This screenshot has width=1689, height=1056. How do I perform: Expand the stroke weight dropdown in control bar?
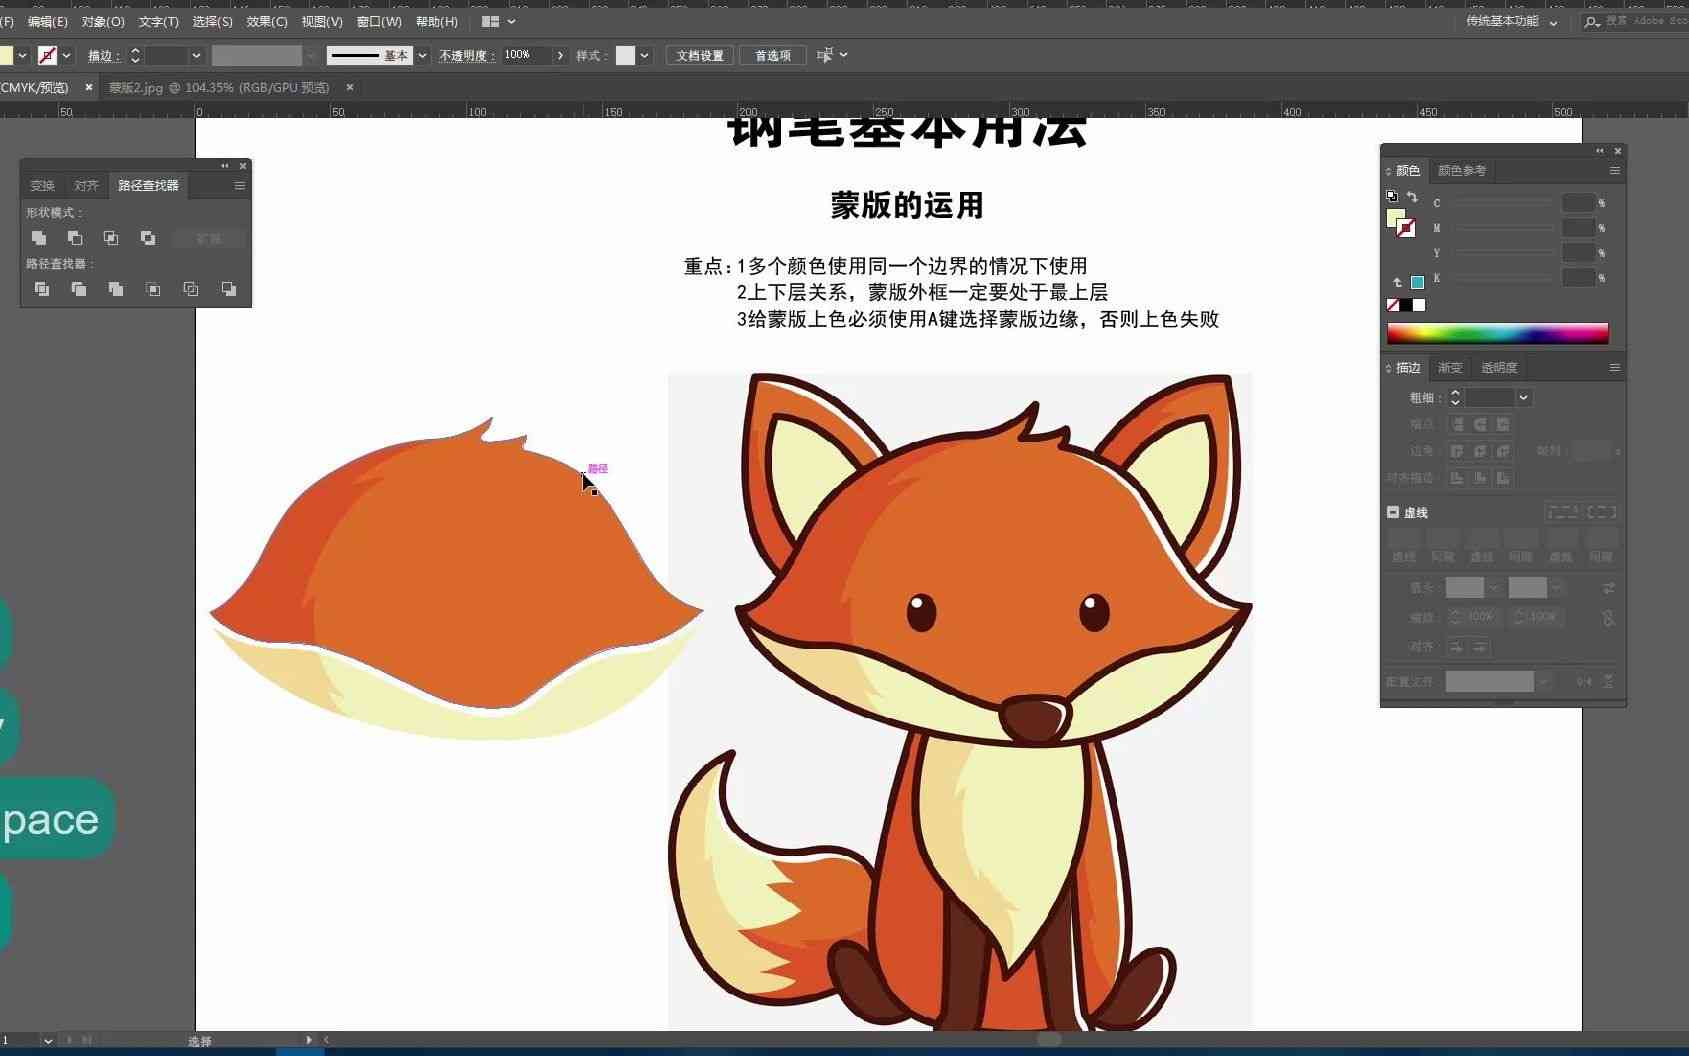[x=196, y=55]
